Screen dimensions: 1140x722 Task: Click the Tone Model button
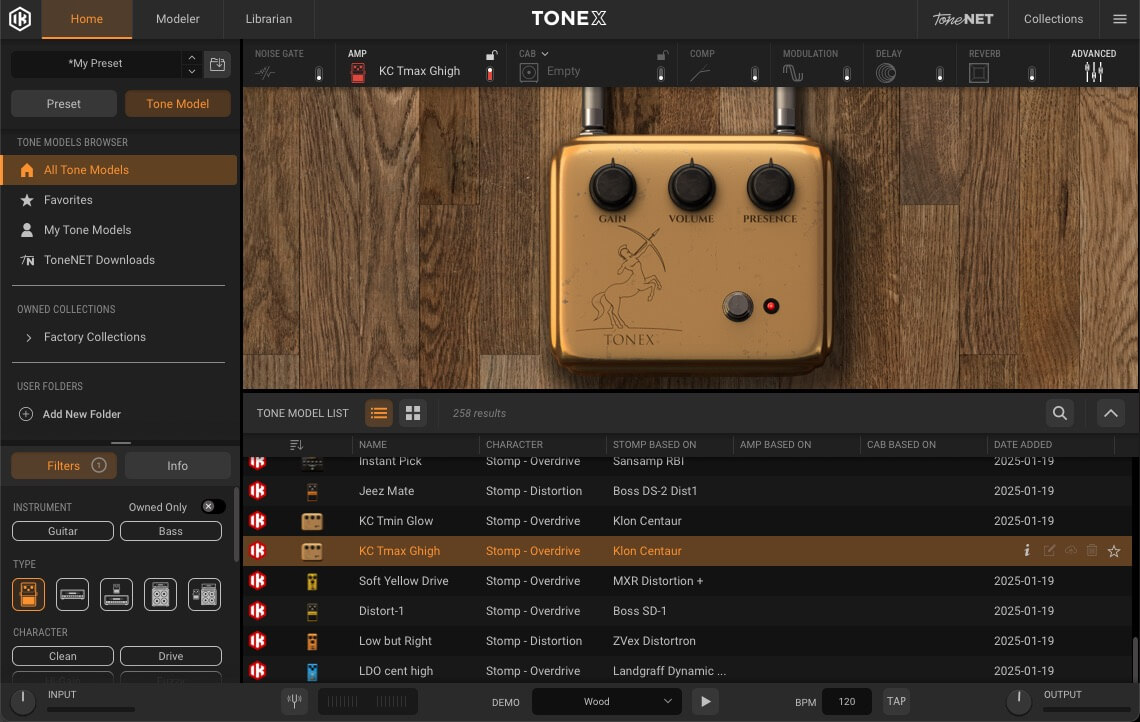click(x=178, y=103)
